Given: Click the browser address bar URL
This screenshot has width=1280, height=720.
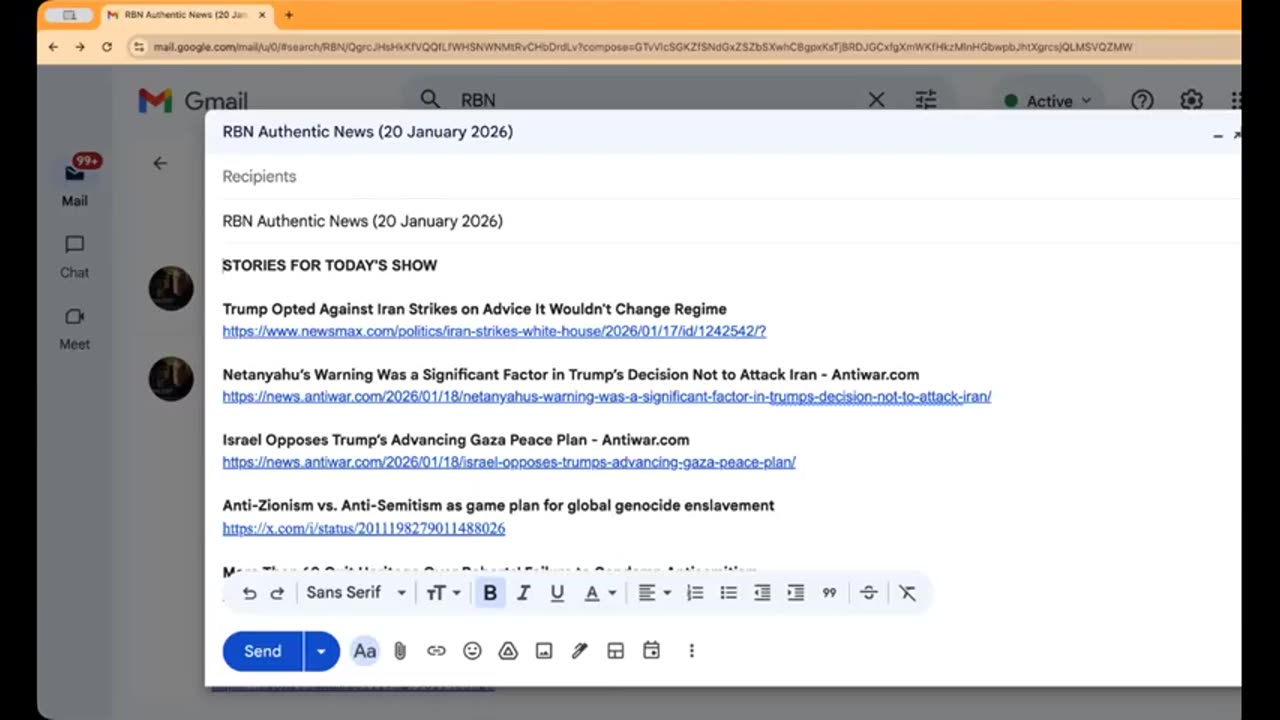Looking at the screenshot, I should tap(643, 47).
